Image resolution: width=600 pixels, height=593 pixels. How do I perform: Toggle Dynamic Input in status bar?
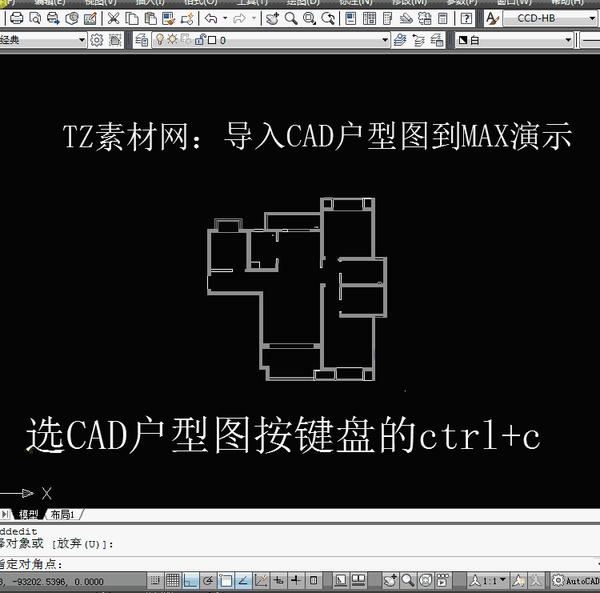[x=278, y=581]
